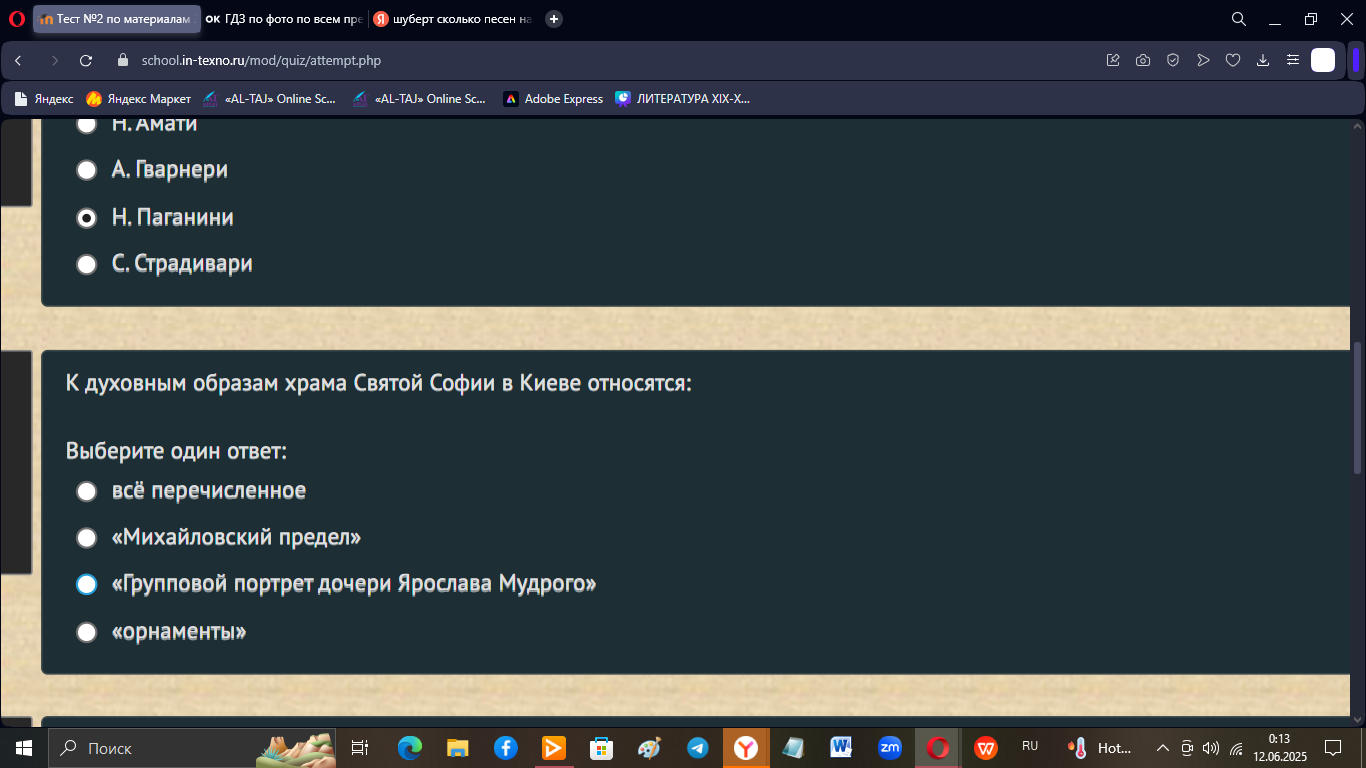Open Easy Setup sliders icon

pos(1293,61)
